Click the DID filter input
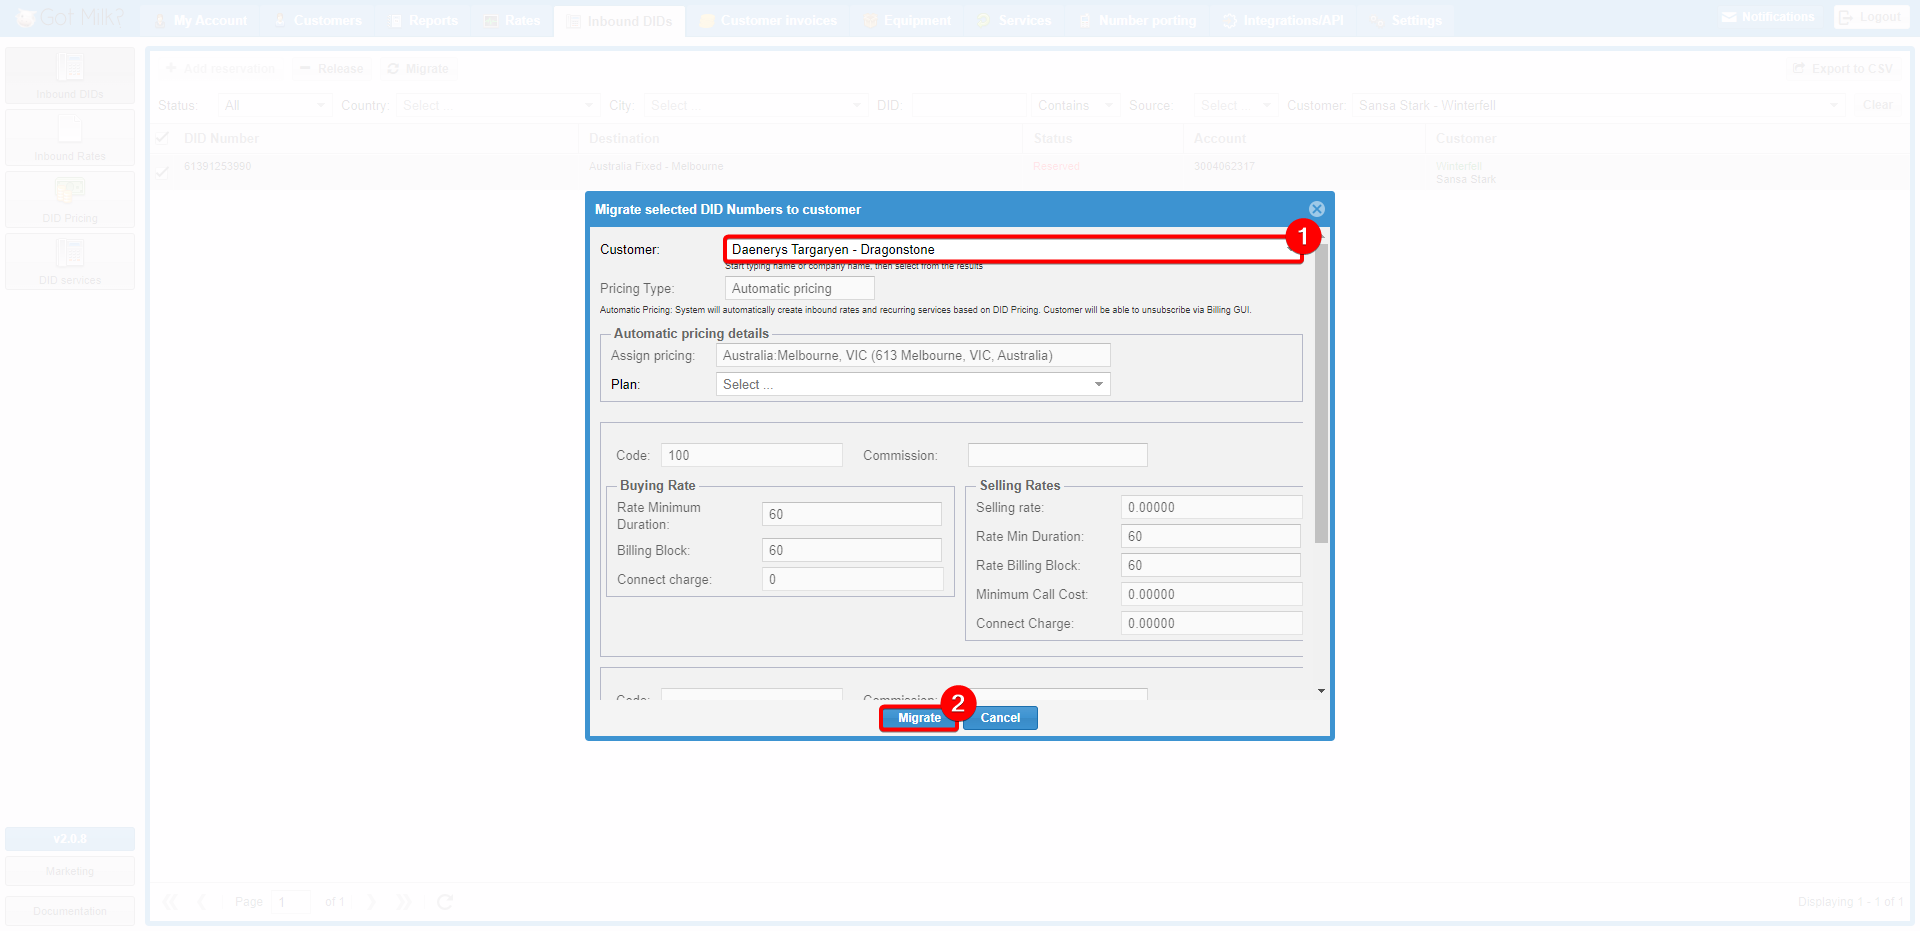The width and height of the screenshot is (1920, 931). click(x=969, y=105)
